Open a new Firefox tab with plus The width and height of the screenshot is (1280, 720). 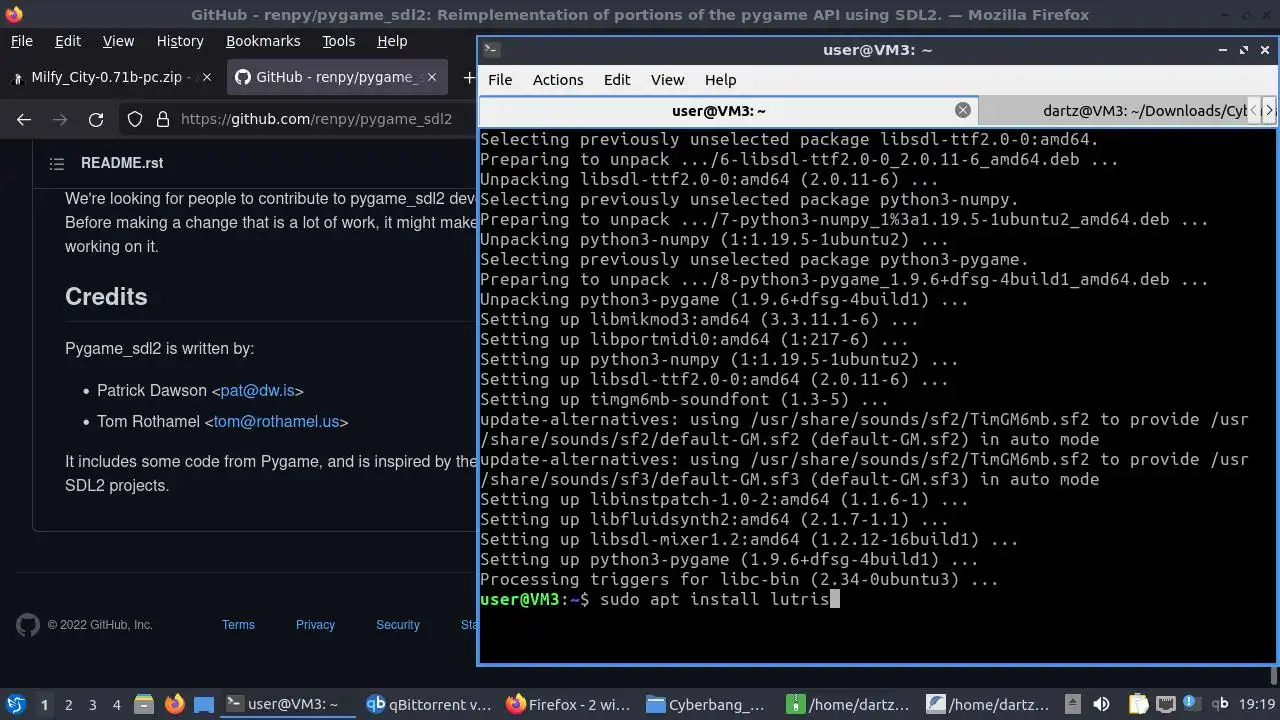pos(468,77)
